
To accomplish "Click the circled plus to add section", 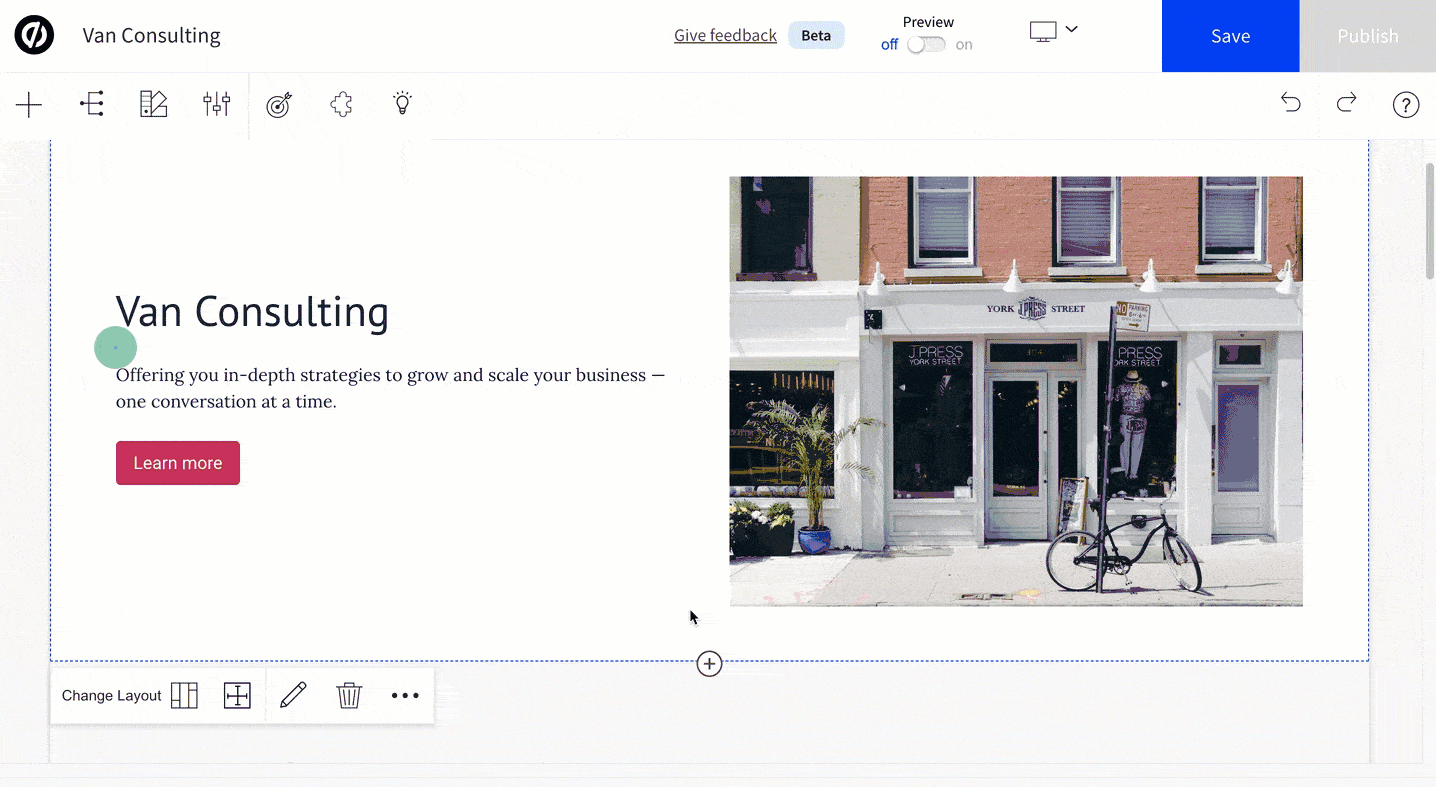I will click(x=709, y=663).
